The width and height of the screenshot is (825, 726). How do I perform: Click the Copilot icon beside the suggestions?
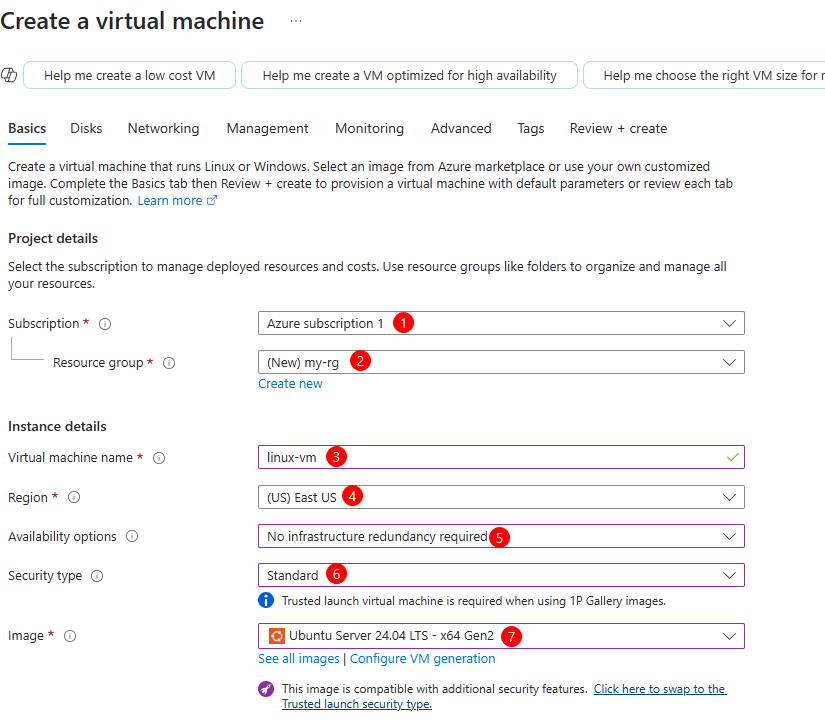point(9,75)
